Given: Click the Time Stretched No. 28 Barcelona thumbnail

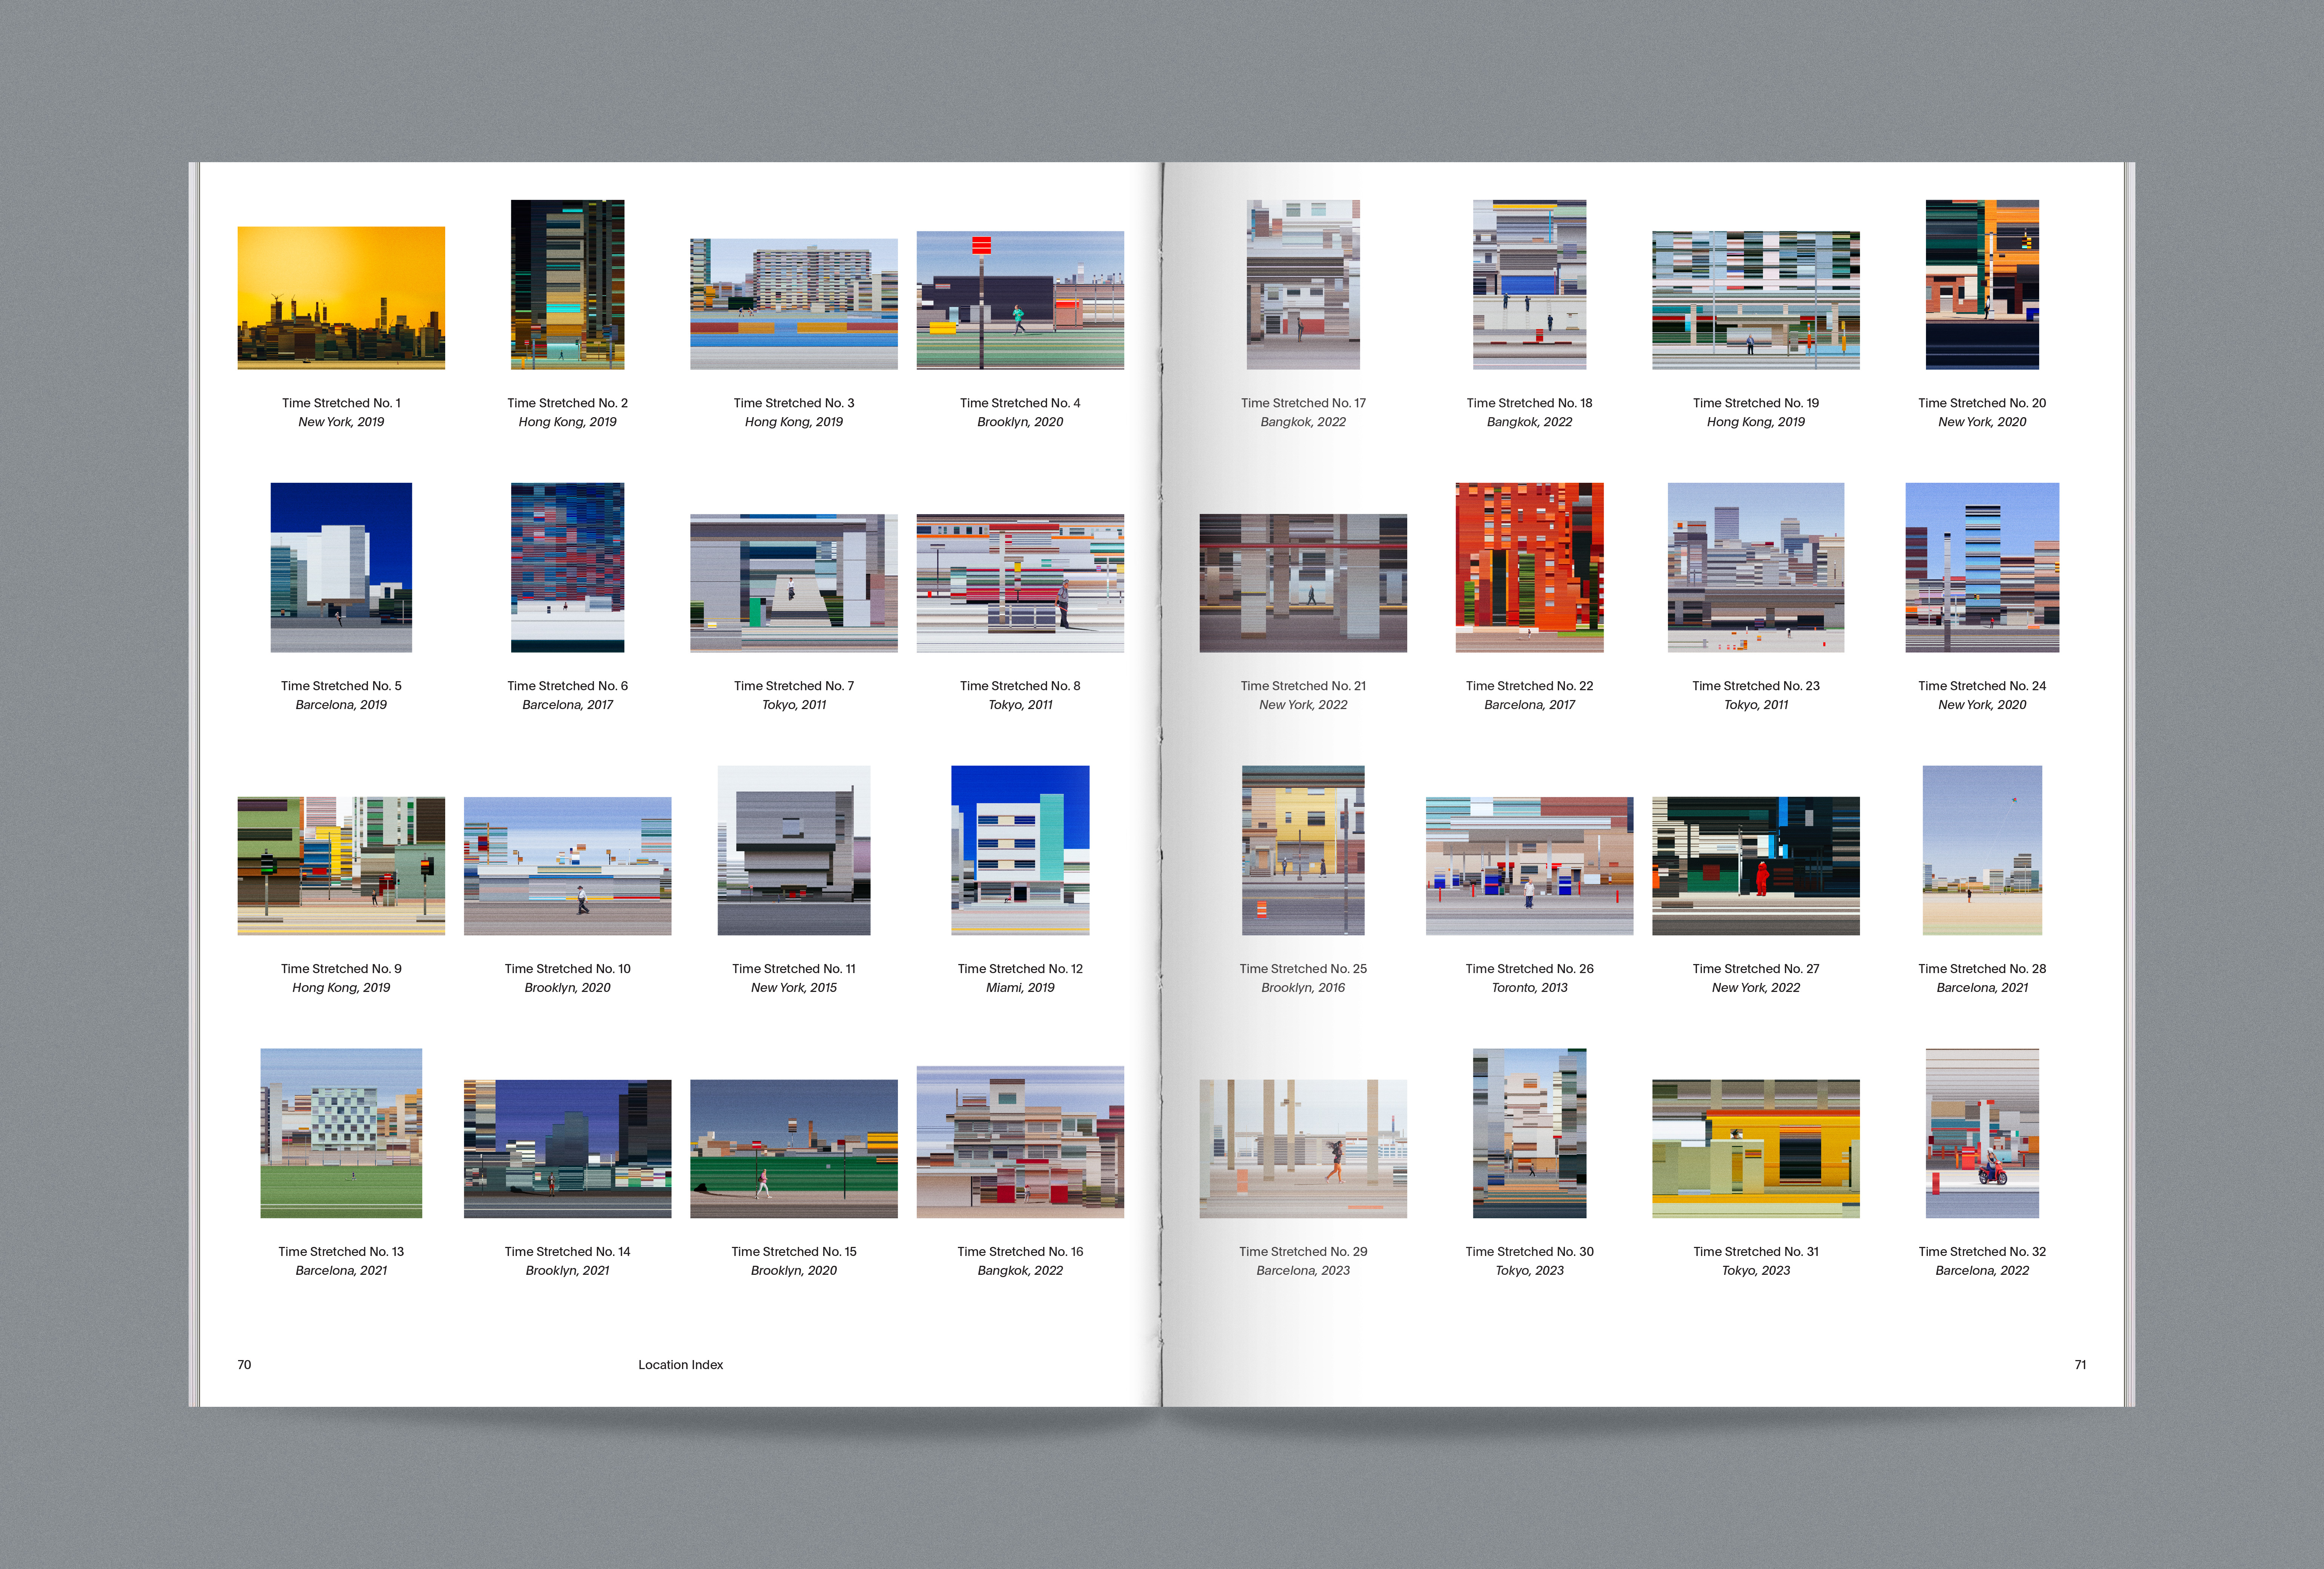Looking at the screenshot, I should coord(1982,850).
